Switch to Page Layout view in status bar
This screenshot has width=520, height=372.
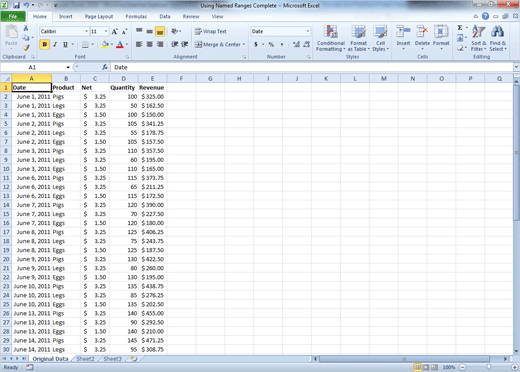426,367
